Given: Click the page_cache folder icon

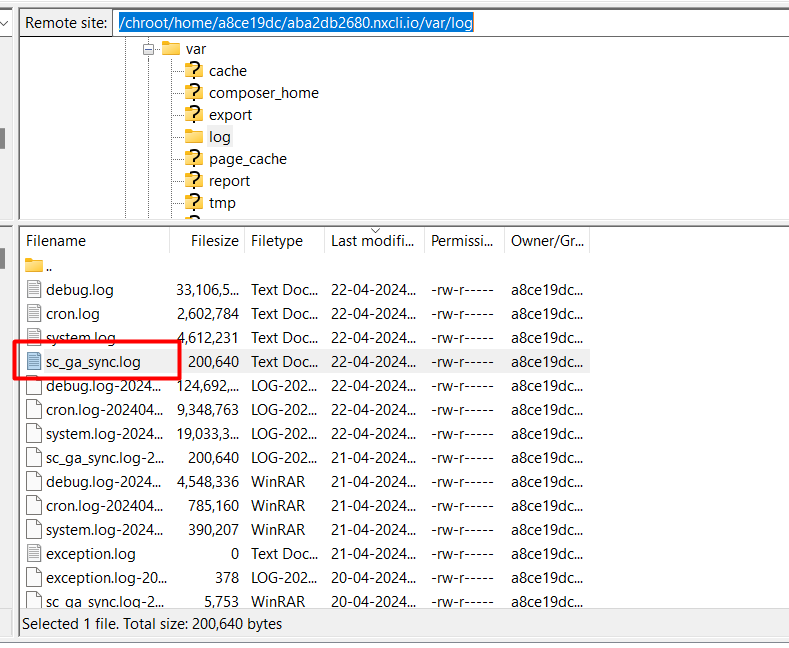Looking at the screenshot, I should (193, 159).
